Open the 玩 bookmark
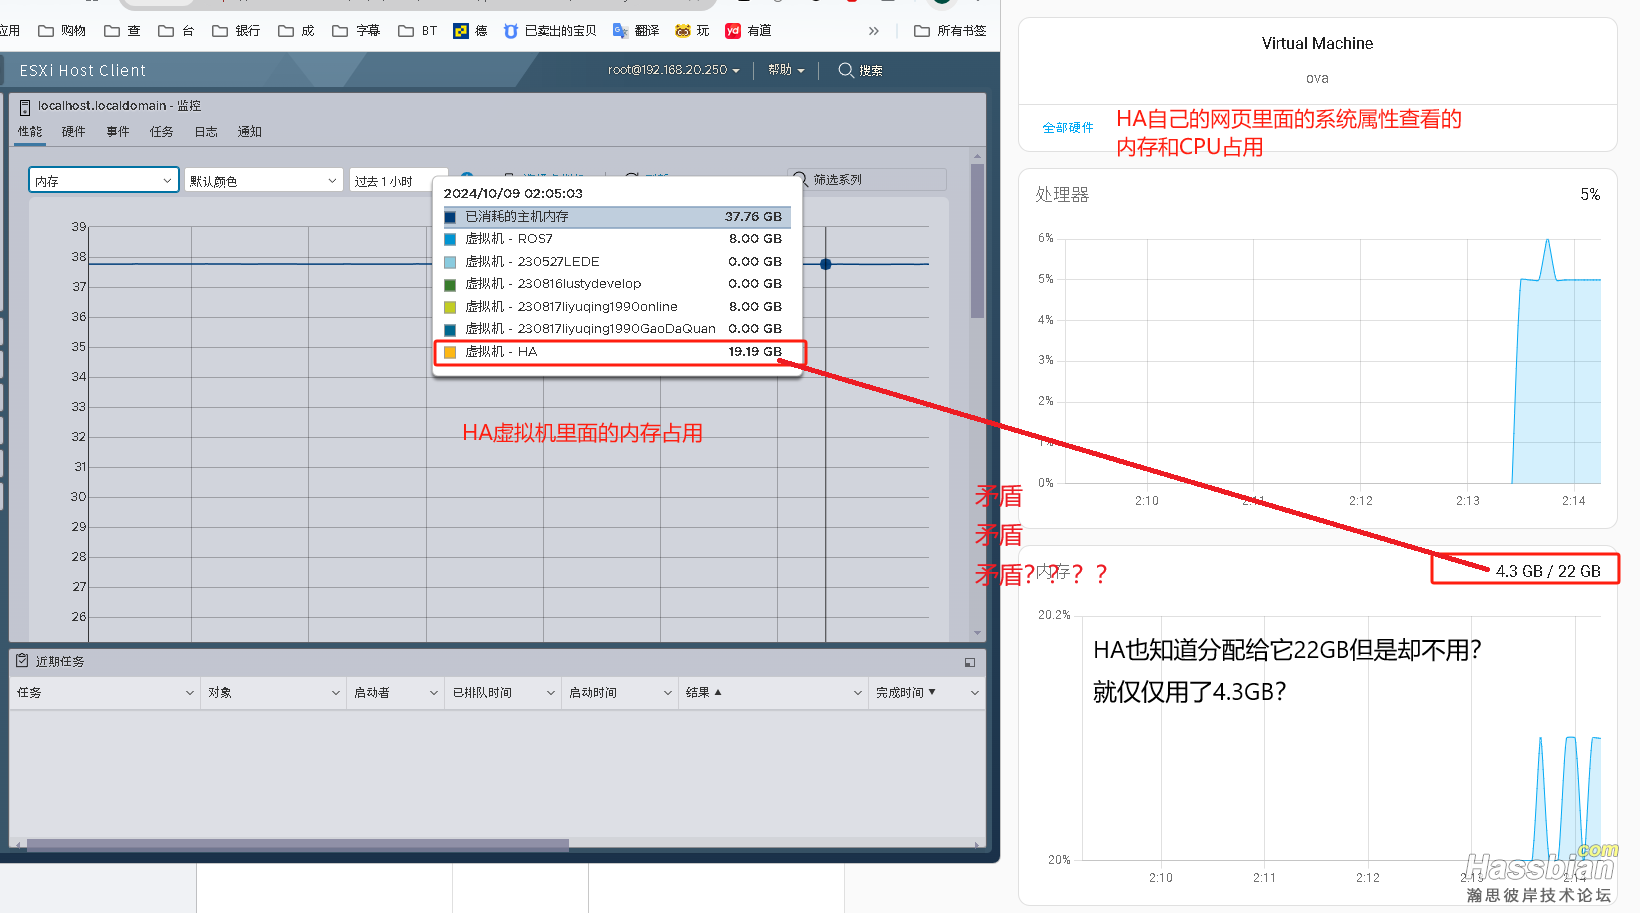This screenshot has height=913, width=1640. pyautogui.click(x=693, y=31)
